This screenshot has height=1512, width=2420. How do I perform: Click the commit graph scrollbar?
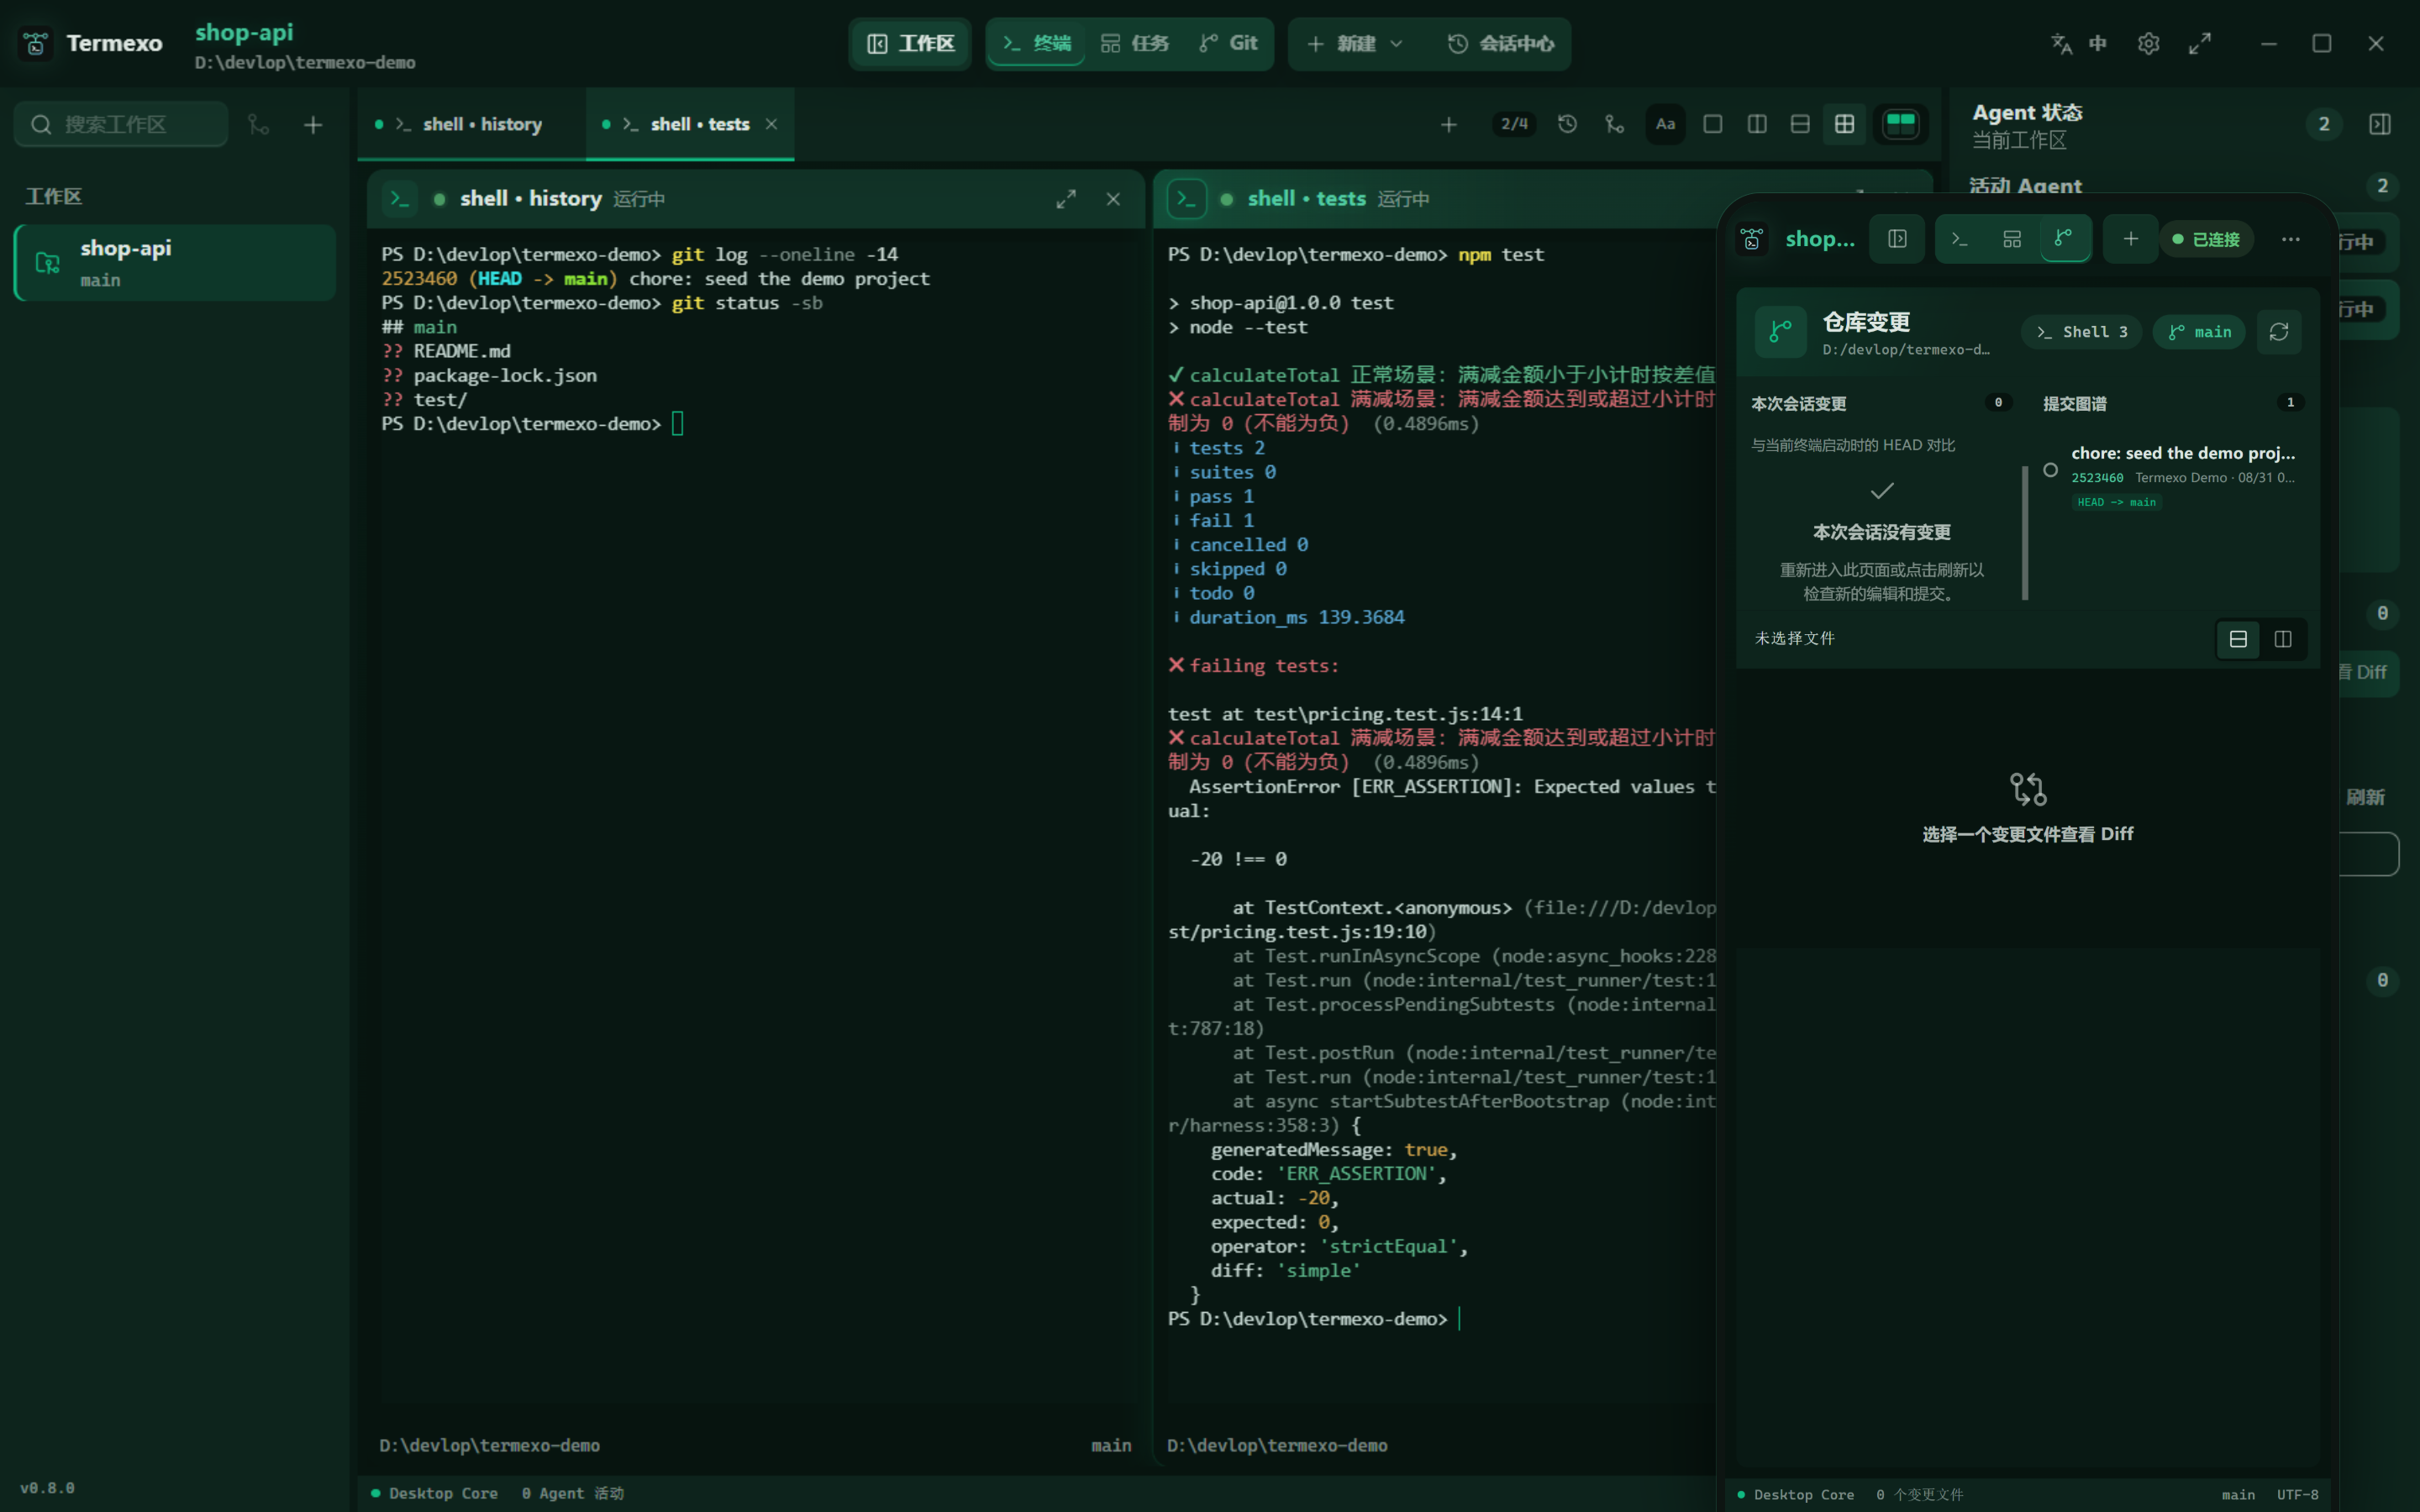(x=2025, y=533)
